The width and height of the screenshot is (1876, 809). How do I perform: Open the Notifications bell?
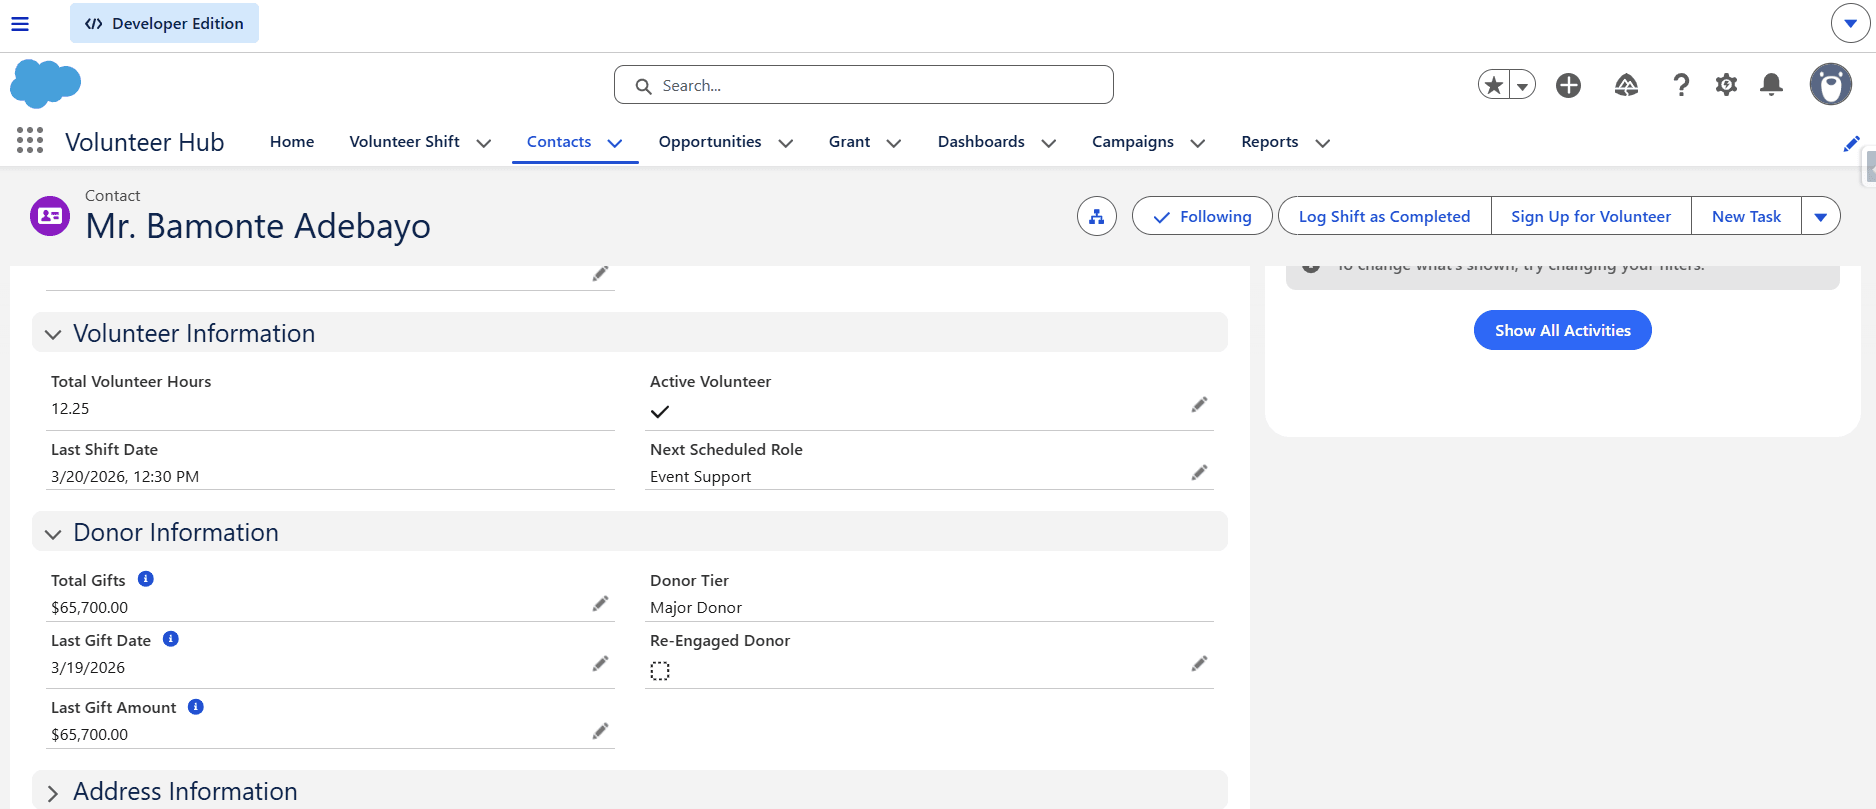(x=1771, y=85)
